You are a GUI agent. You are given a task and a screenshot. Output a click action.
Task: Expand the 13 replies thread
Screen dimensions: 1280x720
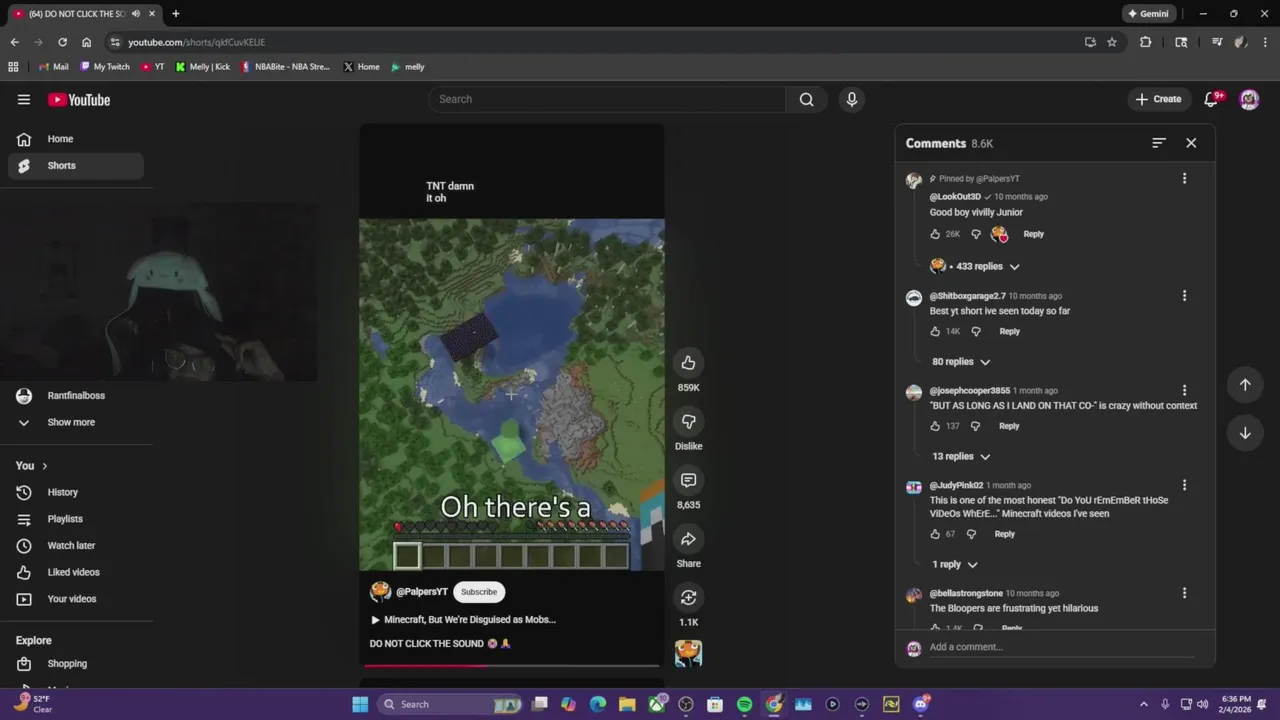(x=961, y=456)
